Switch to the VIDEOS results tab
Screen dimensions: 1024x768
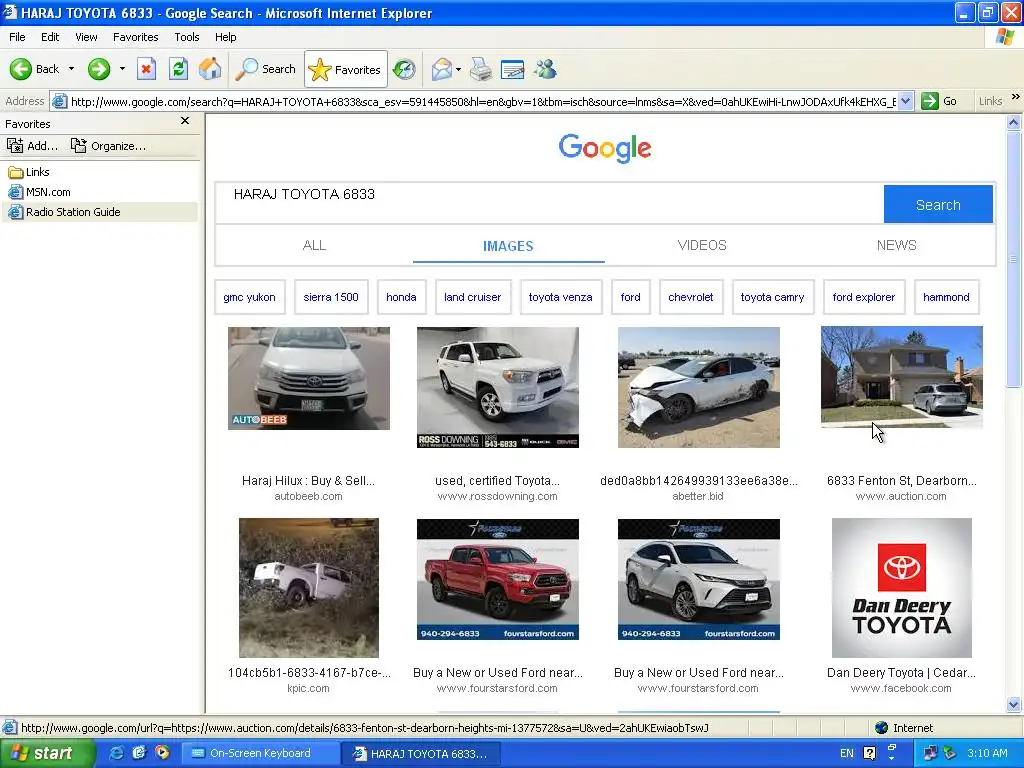pyautogui.click(x=702, y=246)
